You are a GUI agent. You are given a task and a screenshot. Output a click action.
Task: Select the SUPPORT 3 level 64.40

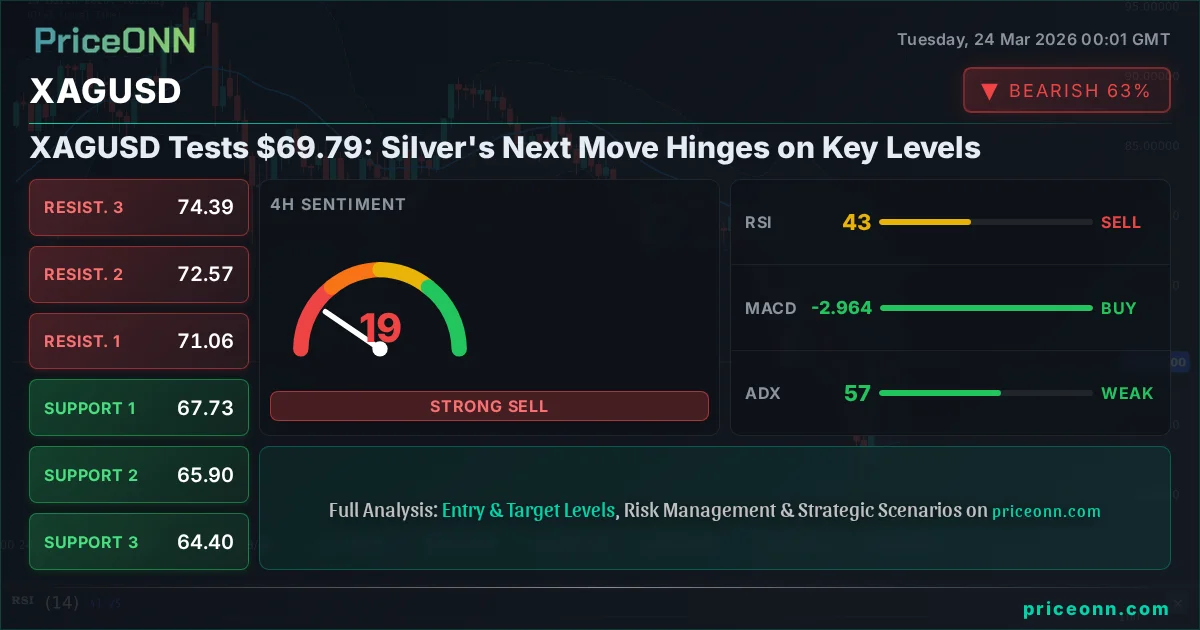click(x=139, y=542)
